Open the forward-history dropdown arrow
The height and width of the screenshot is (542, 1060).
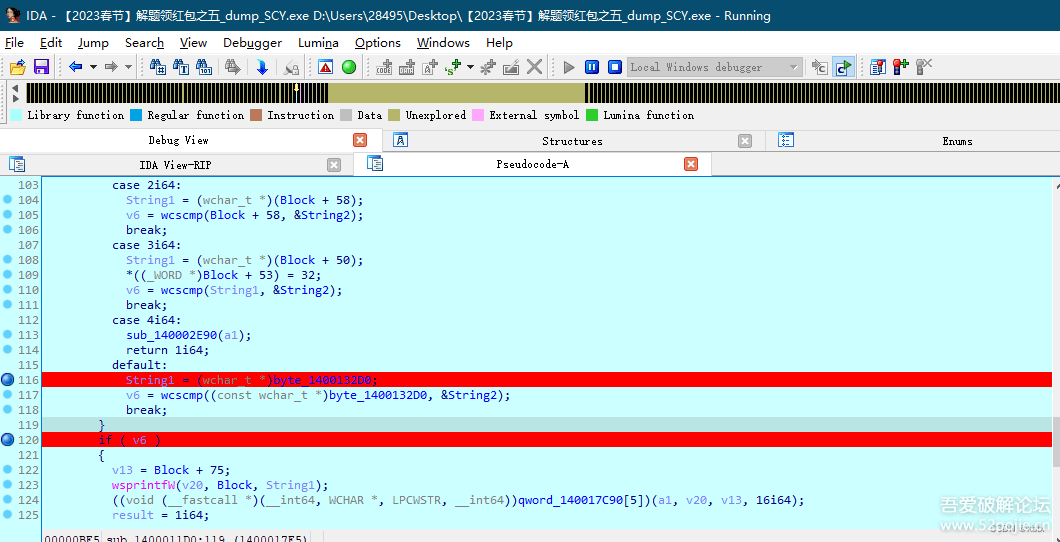tap(128, 67)
